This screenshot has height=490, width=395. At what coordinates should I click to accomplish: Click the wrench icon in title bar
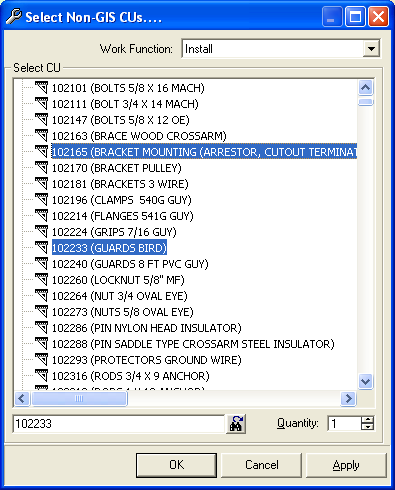tap(14, 17)
